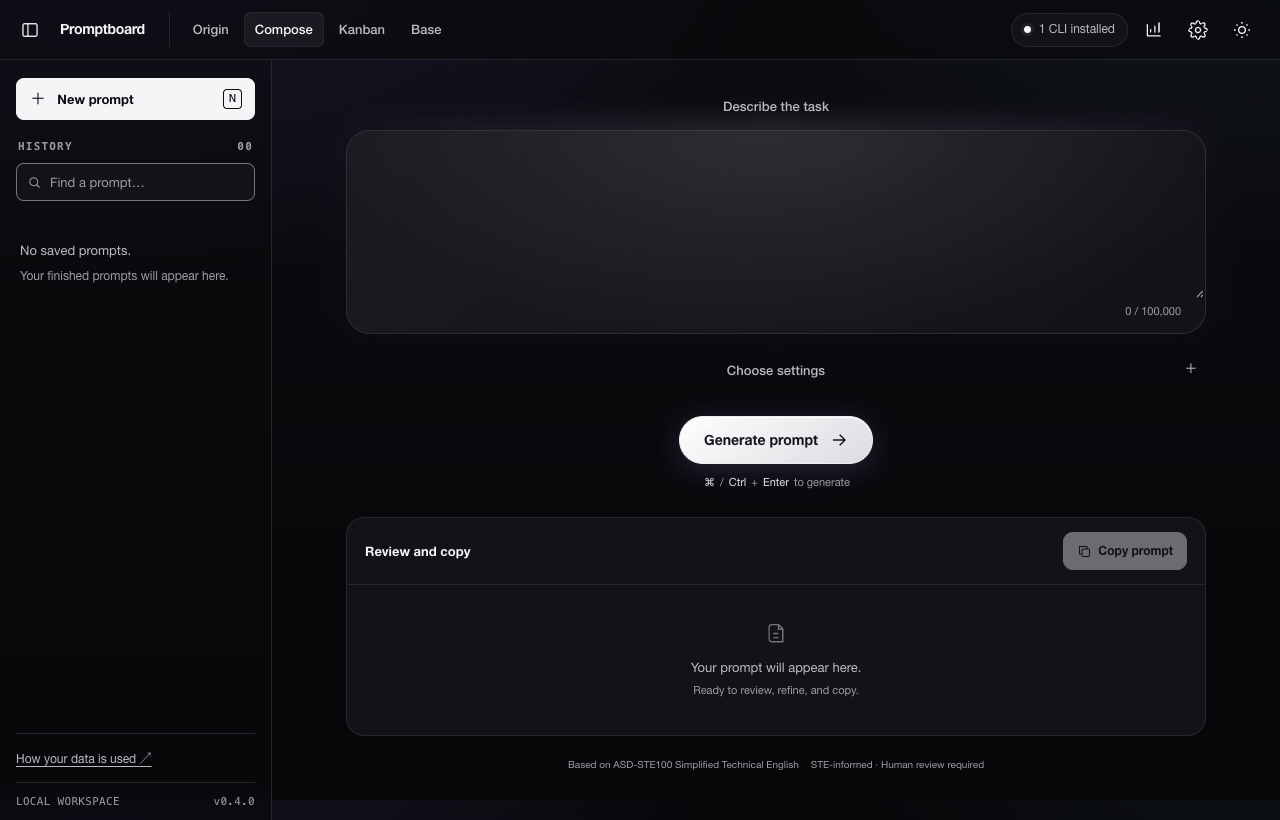Click the 1 CLI installed status pill
The height and width of the screenshot is (820, 1280).
(x=1069, y=29)
